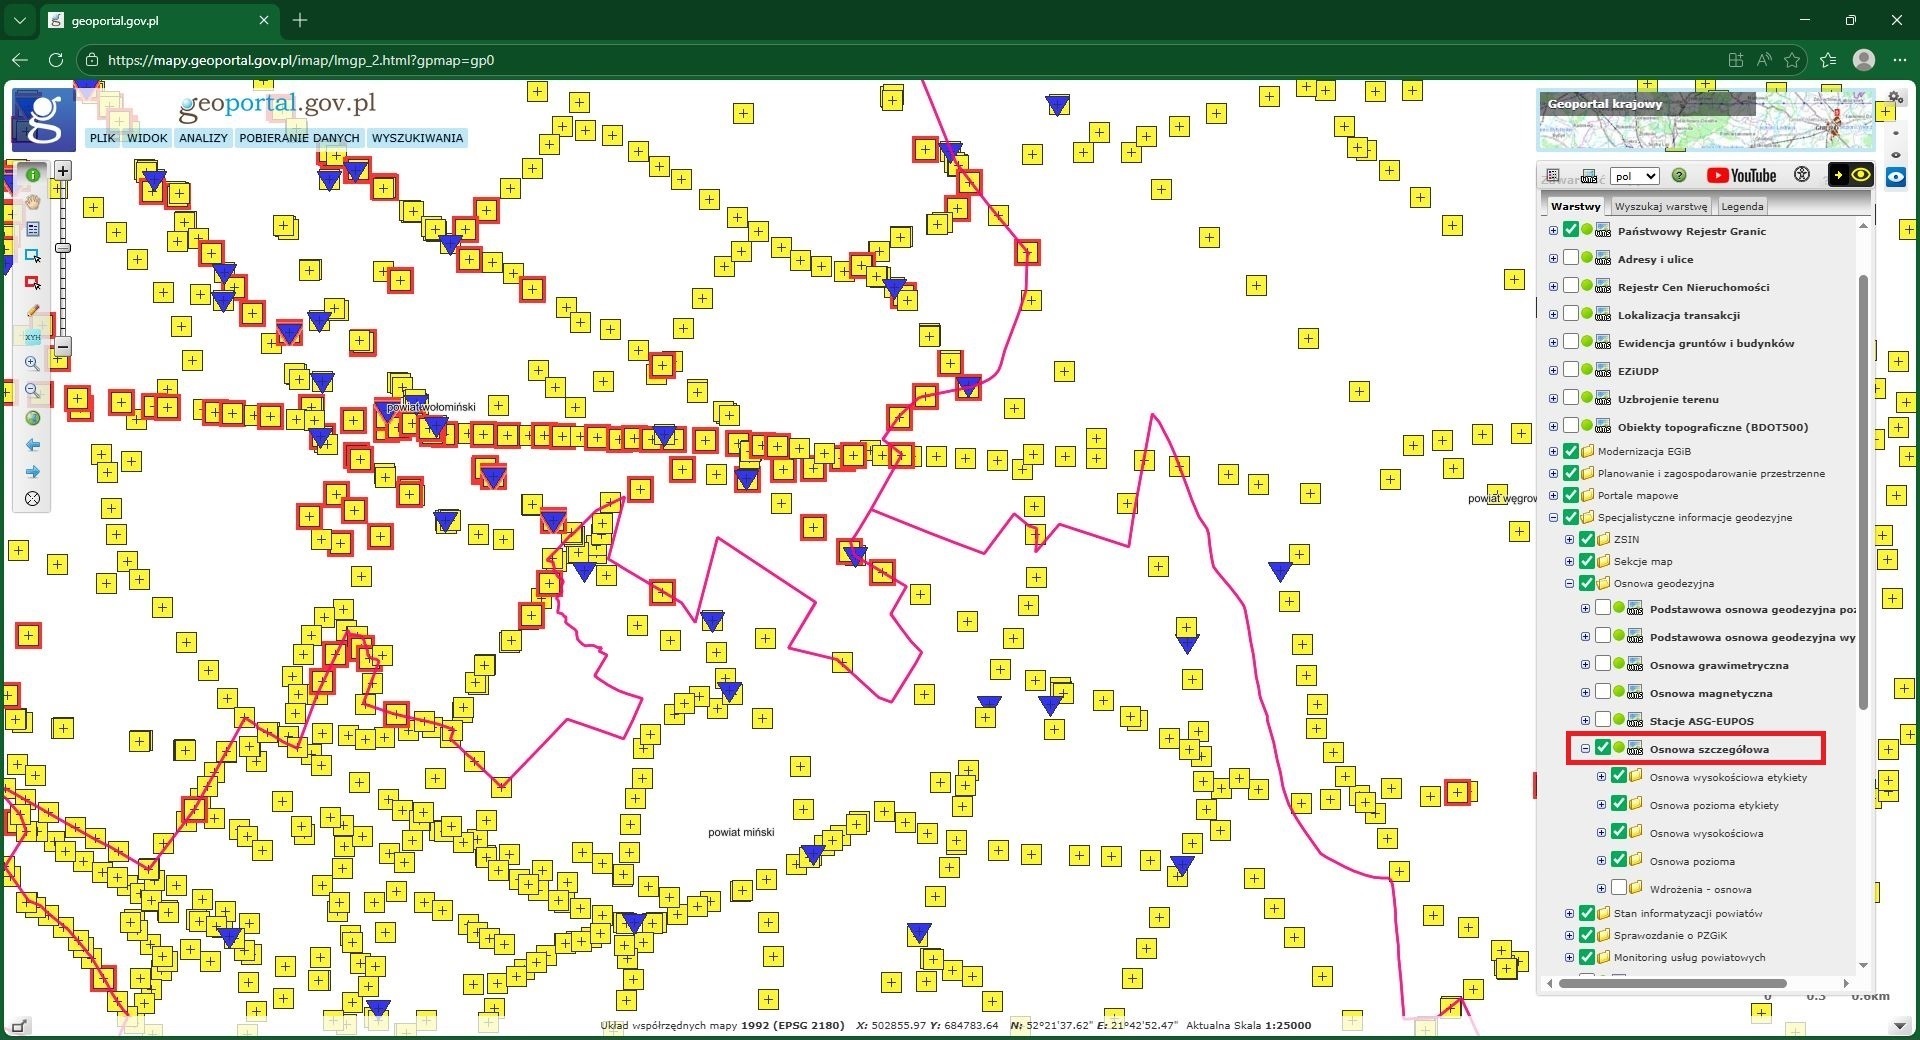Switch to the Legenda tab

[1742, 206]
